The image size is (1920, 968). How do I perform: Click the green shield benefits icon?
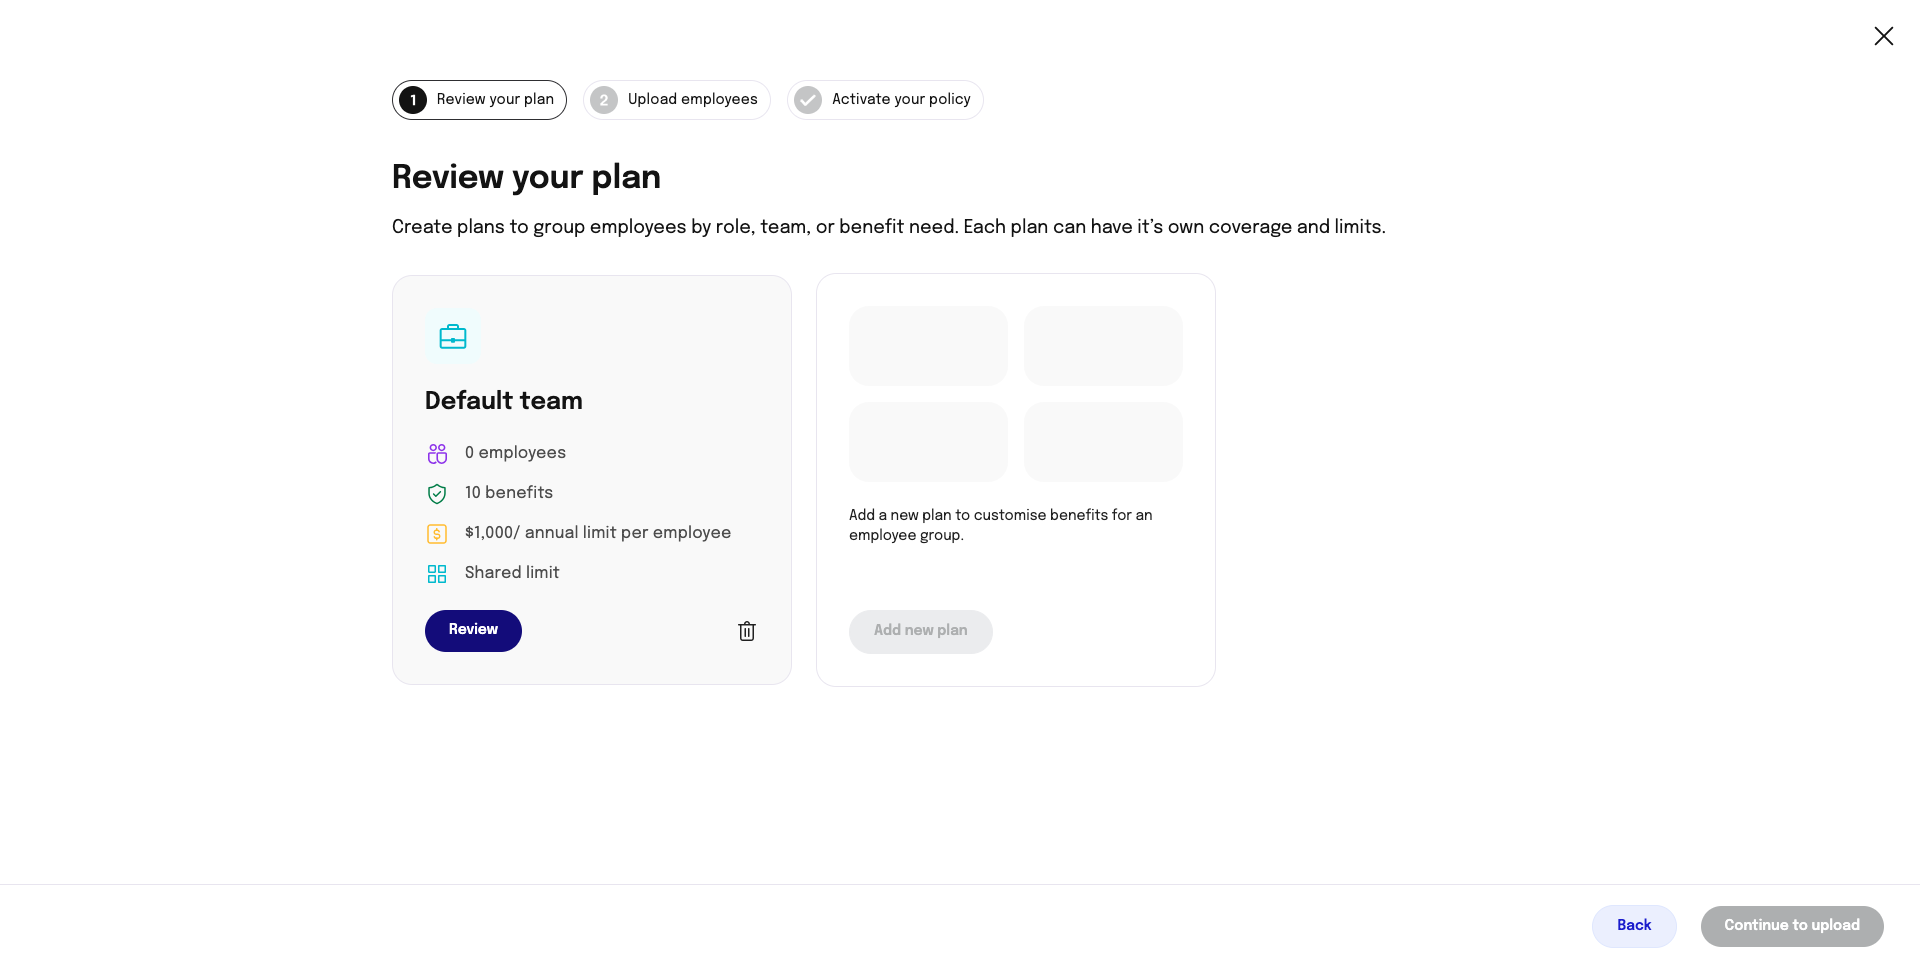pyautogui.click(x=437, y=494)
